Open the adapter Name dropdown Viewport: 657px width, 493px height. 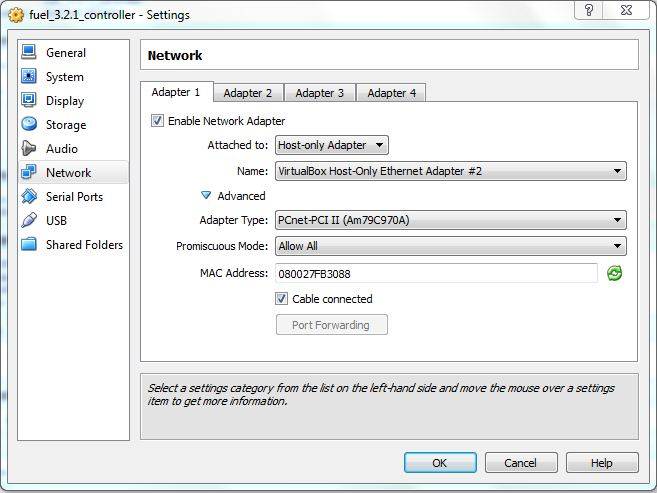click(450, 171)
